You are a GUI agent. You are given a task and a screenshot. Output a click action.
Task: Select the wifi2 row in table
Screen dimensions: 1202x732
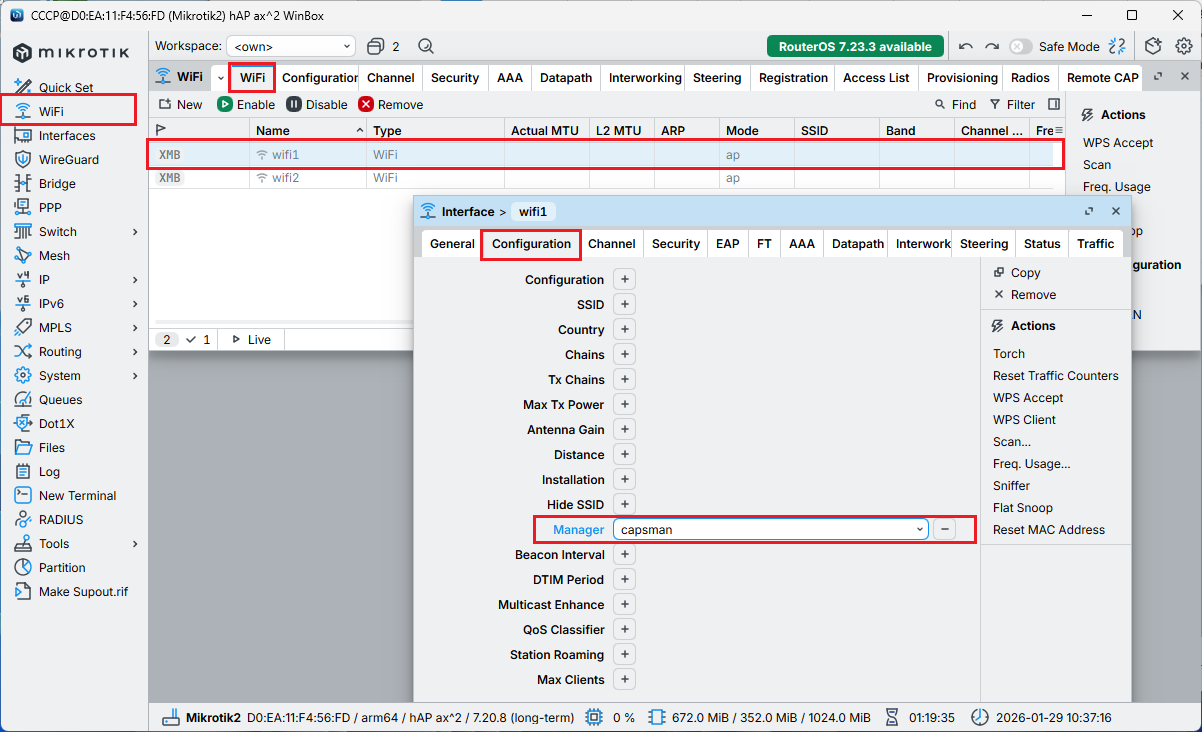tap(605, 178)
